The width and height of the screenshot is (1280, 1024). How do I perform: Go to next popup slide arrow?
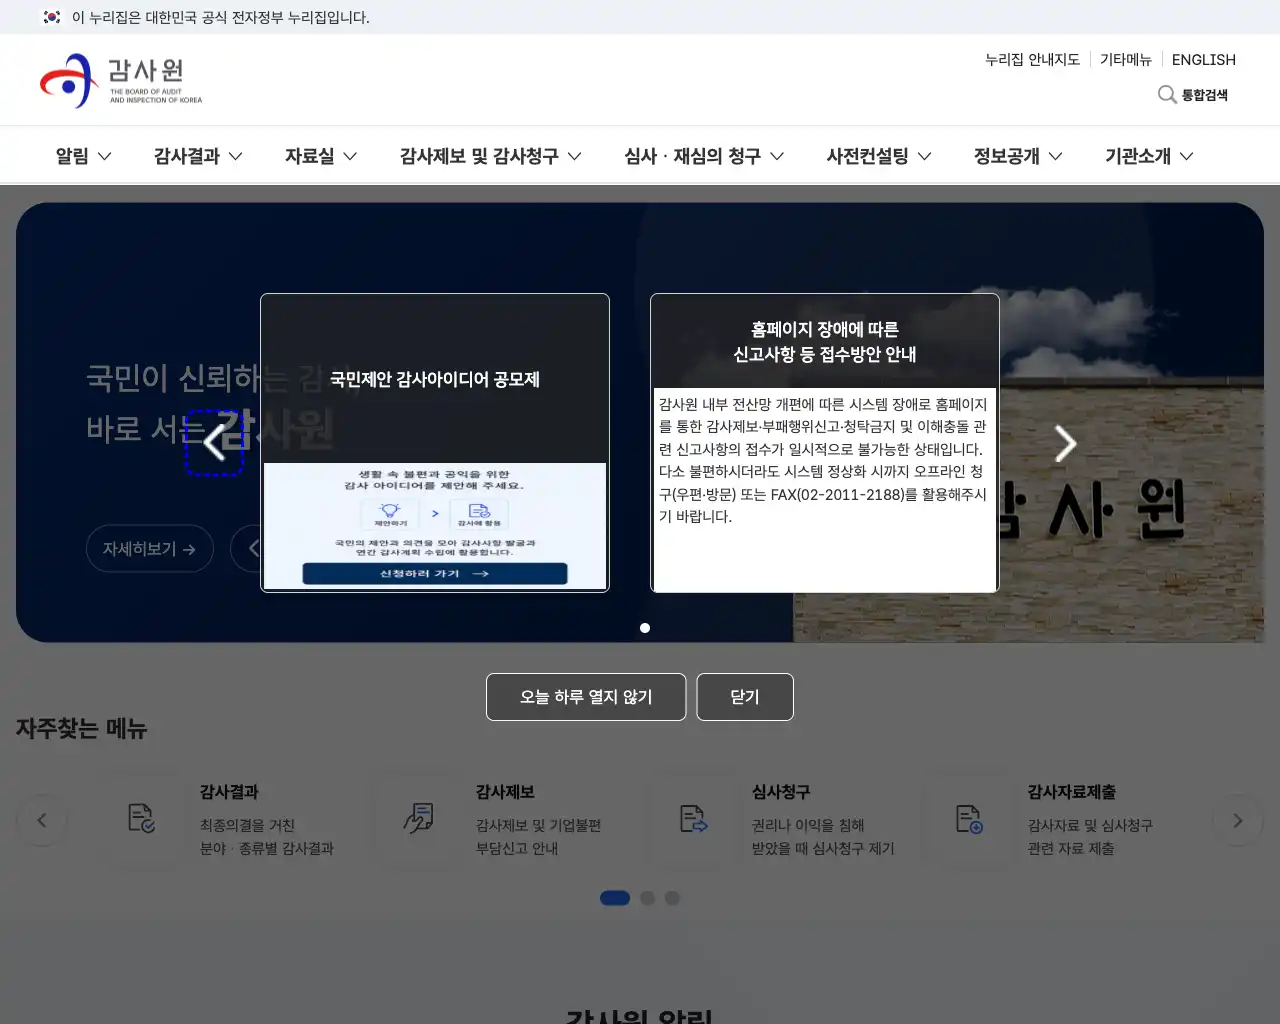coord(1065,443)
